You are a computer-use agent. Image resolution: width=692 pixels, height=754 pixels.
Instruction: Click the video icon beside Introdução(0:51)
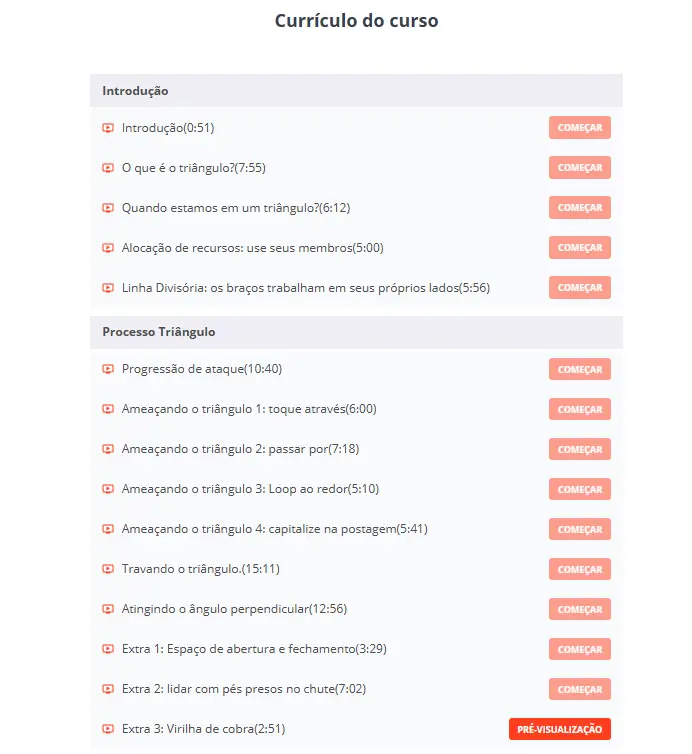pos(108,128)
